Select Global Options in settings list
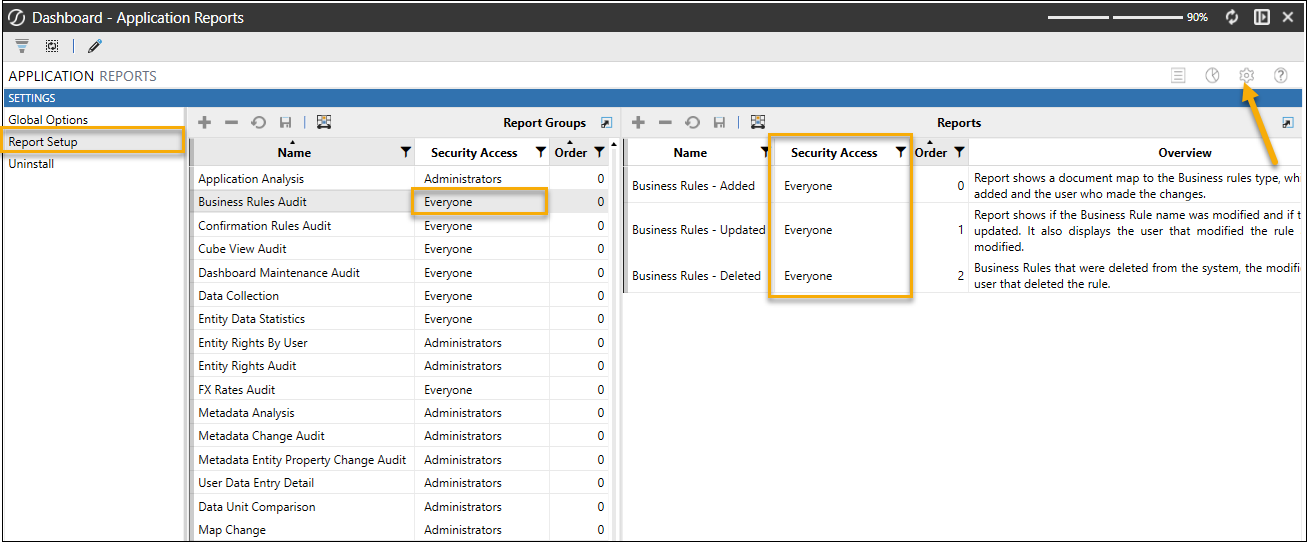The image size is (1307, 542). 48,120
